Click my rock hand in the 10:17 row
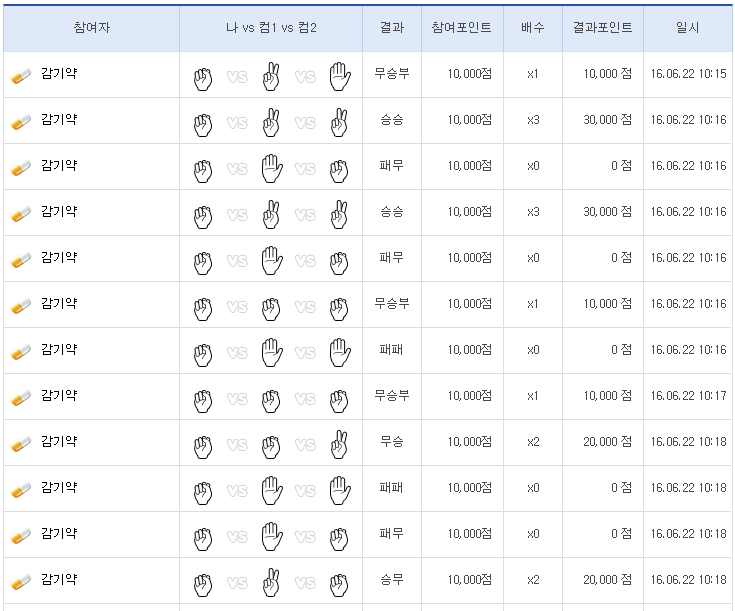 (x=203, y=397)
